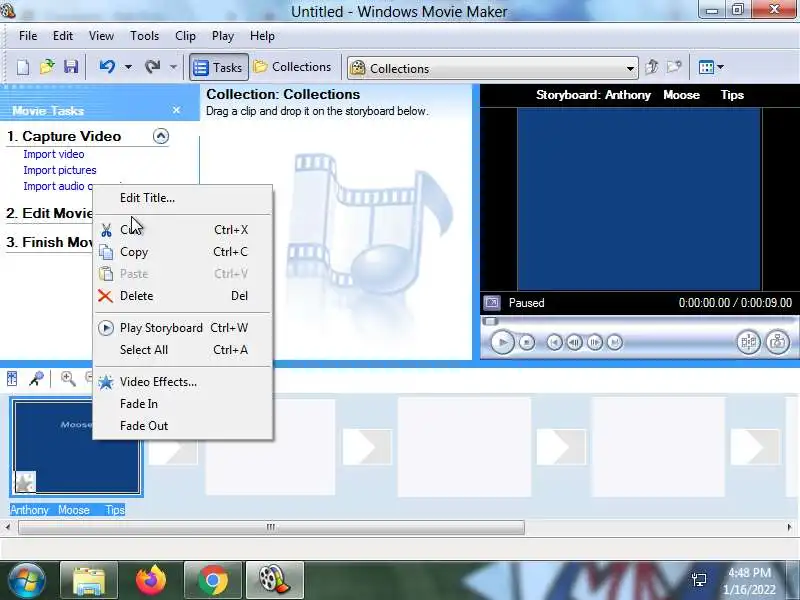Split the clip at the current frame

click(748, 342)
